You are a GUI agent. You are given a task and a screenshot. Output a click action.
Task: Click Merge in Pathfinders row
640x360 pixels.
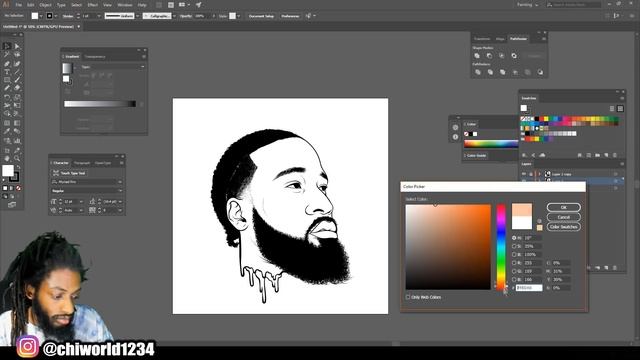pos(502,72)
